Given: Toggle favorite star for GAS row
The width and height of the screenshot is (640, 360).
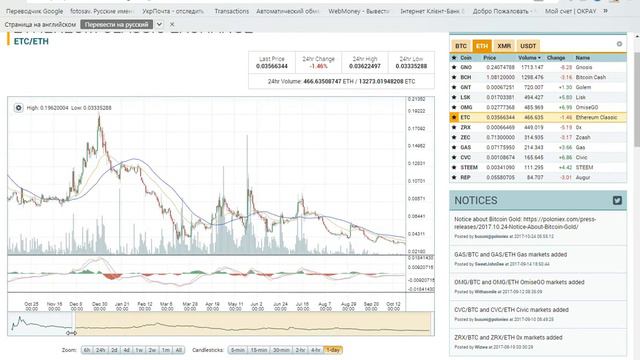Looking at the screenshot, I should coord(454,147).
